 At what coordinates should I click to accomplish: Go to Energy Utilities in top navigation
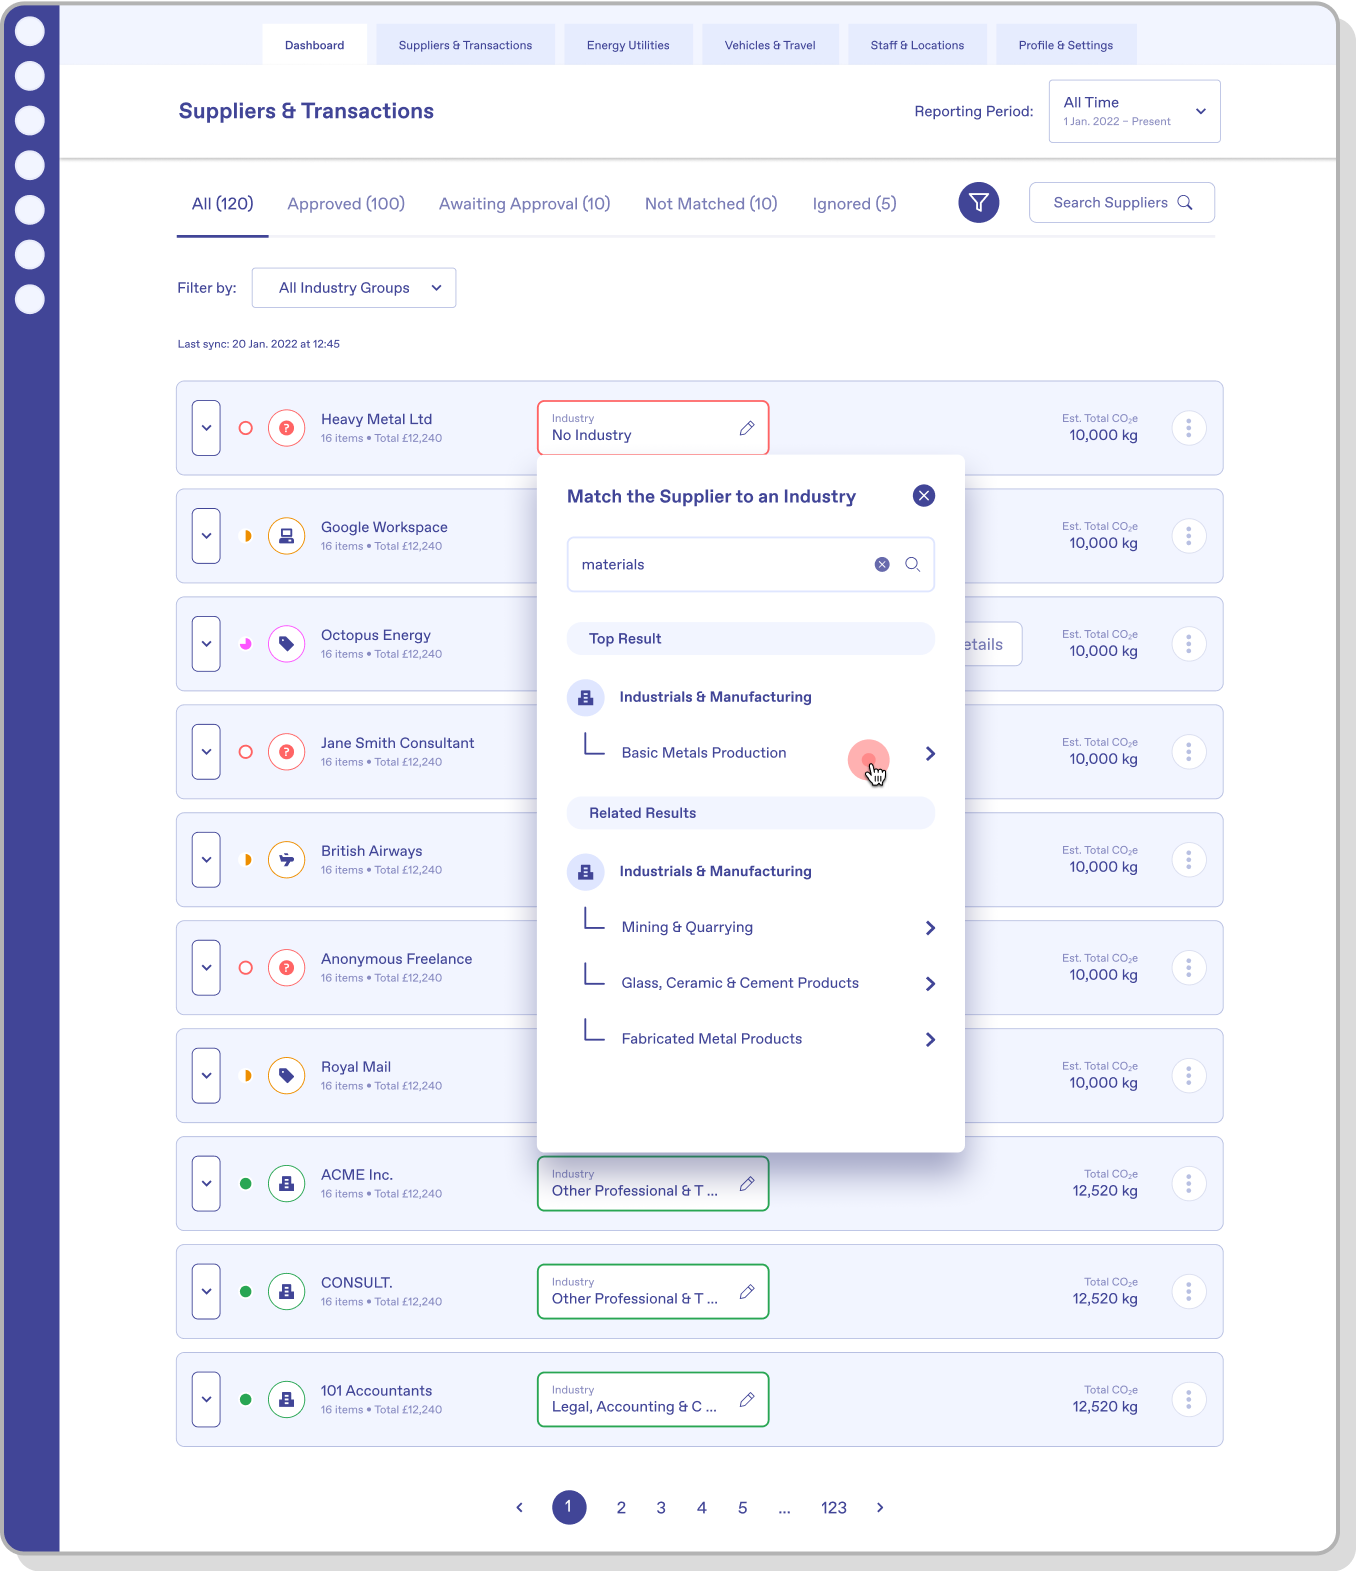(x=628, y=45)
